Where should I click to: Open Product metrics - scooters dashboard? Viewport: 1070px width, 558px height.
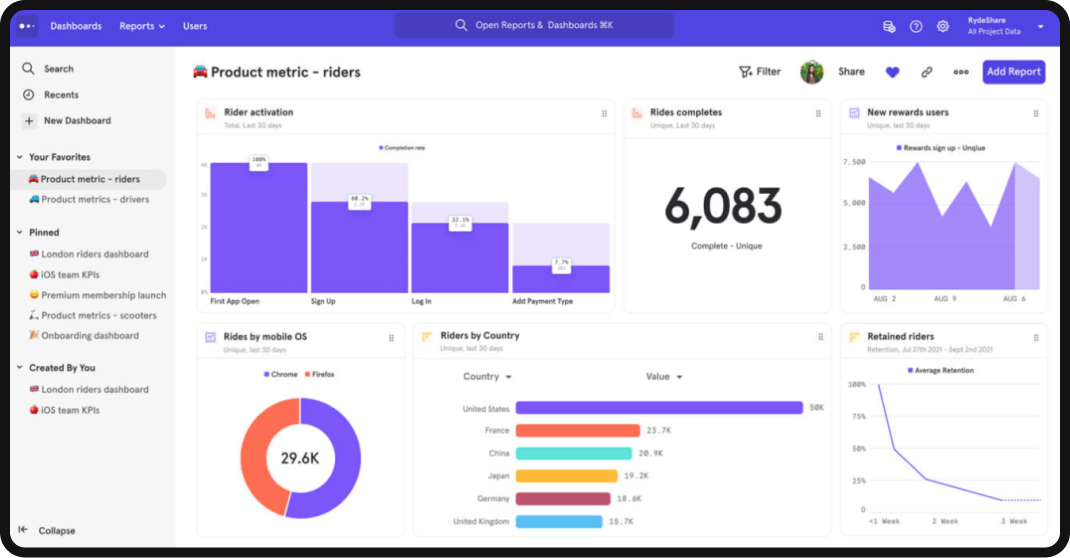coord(92,315)
